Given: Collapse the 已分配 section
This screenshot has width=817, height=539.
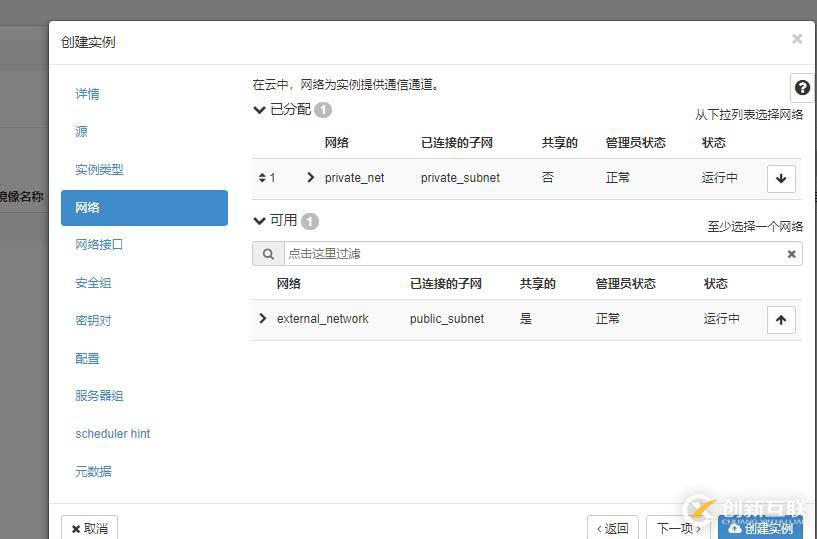Looking at the screenshot, I should coord(259,109).
